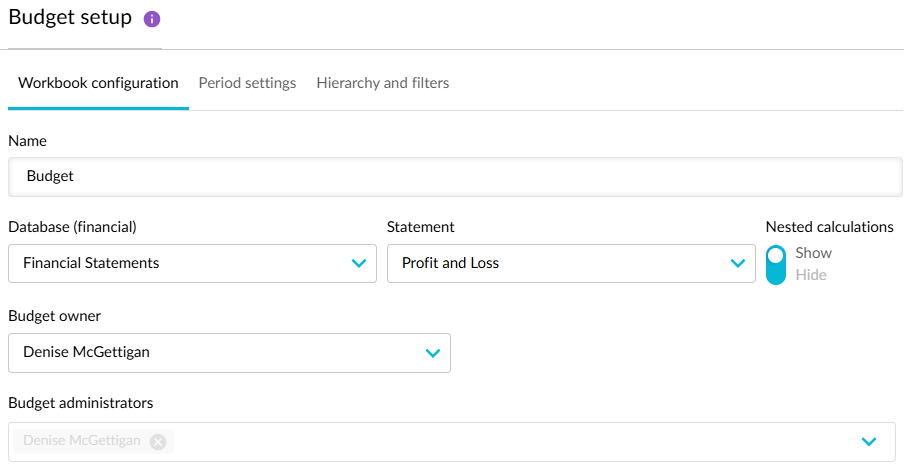Select the Show option for nested calculations
The image size is (904, 464).
(x=813, y=253)
